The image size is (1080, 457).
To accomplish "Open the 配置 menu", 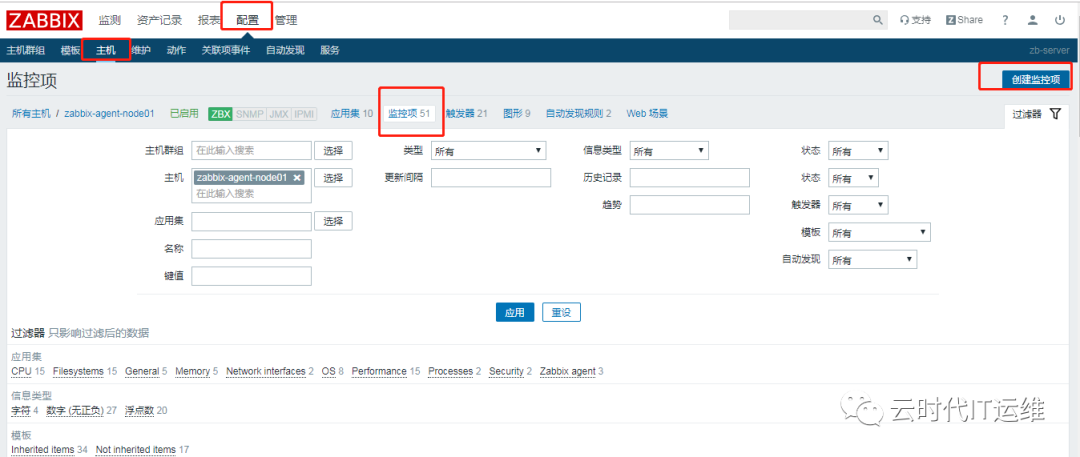I will 247,20.
